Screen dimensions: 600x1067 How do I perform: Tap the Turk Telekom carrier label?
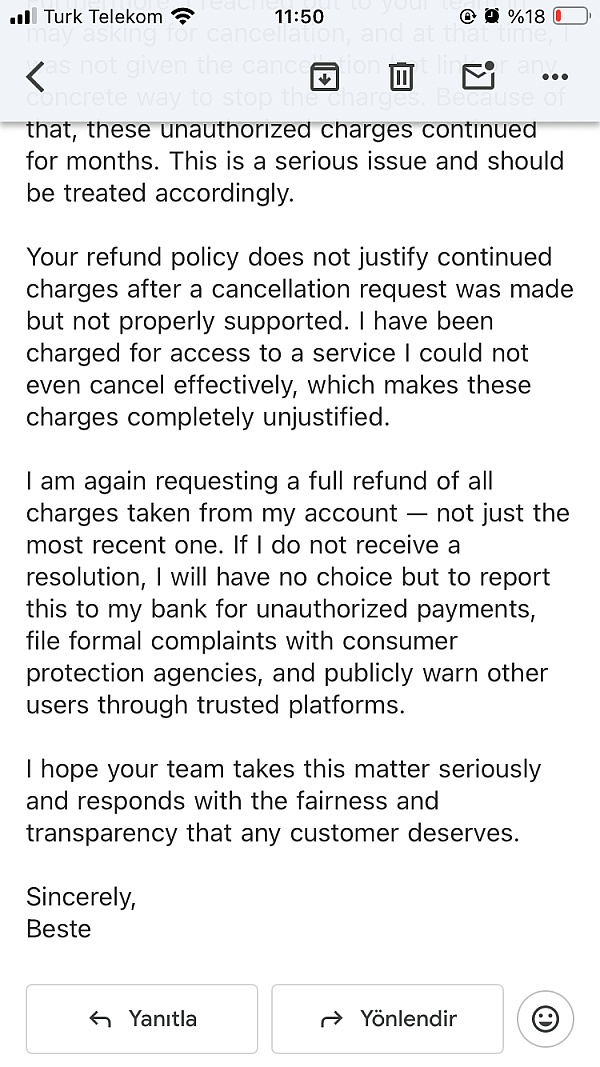pos(104,16)
